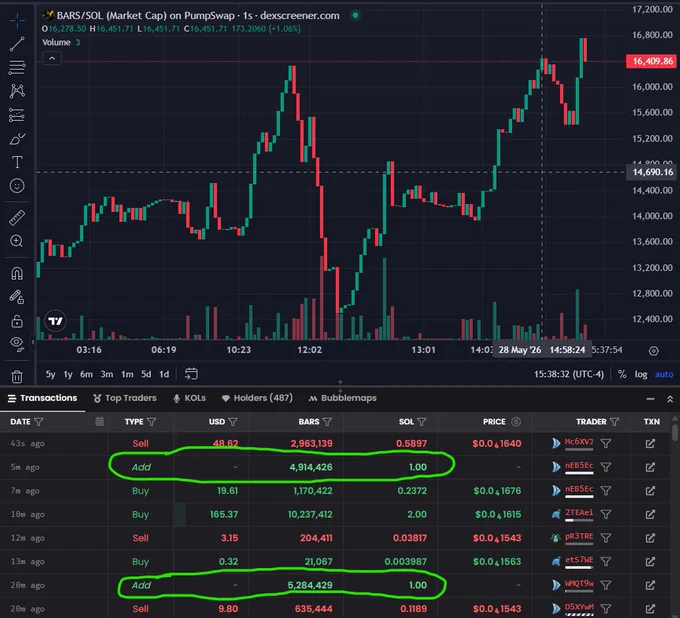Activate the Text annotation tool
Screen dimensions: 680x618
17,162
